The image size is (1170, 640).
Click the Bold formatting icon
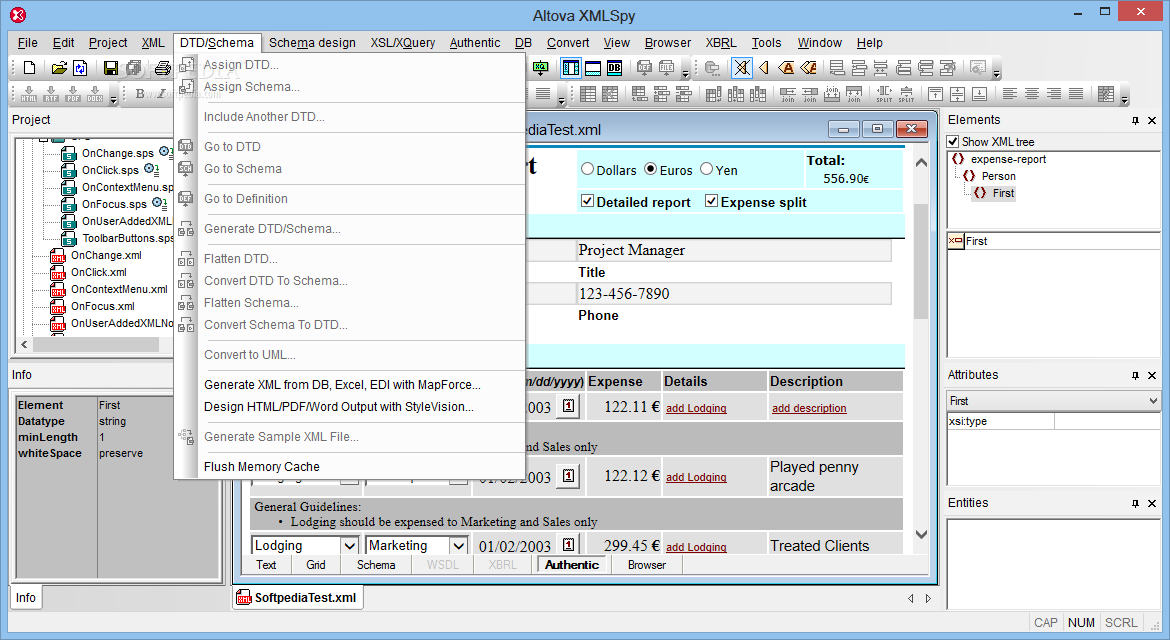140,93
